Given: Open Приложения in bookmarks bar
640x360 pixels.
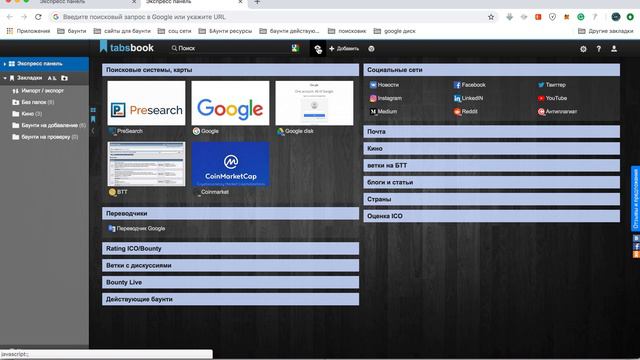Looking at the screenshot, I should click(x=28, y=31).
